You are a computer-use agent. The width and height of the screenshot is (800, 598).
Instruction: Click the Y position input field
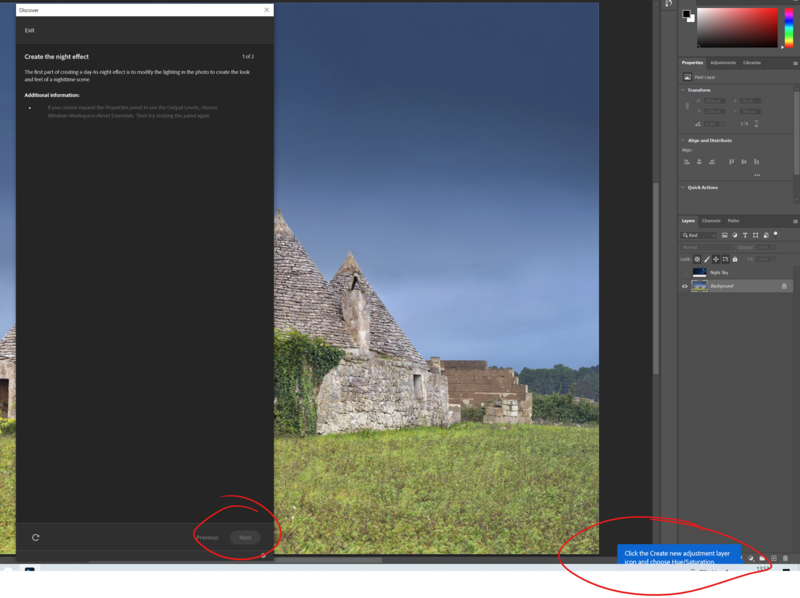tap(751, 111)
